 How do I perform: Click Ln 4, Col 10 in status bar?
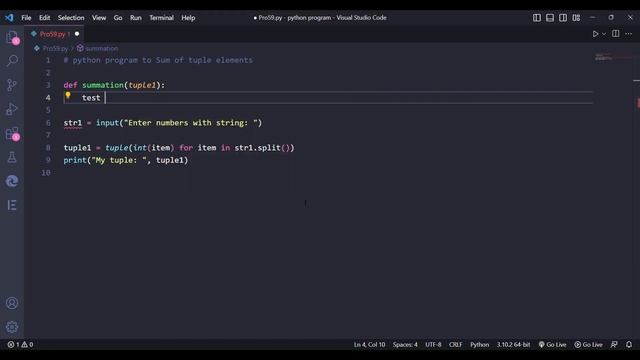369,344
